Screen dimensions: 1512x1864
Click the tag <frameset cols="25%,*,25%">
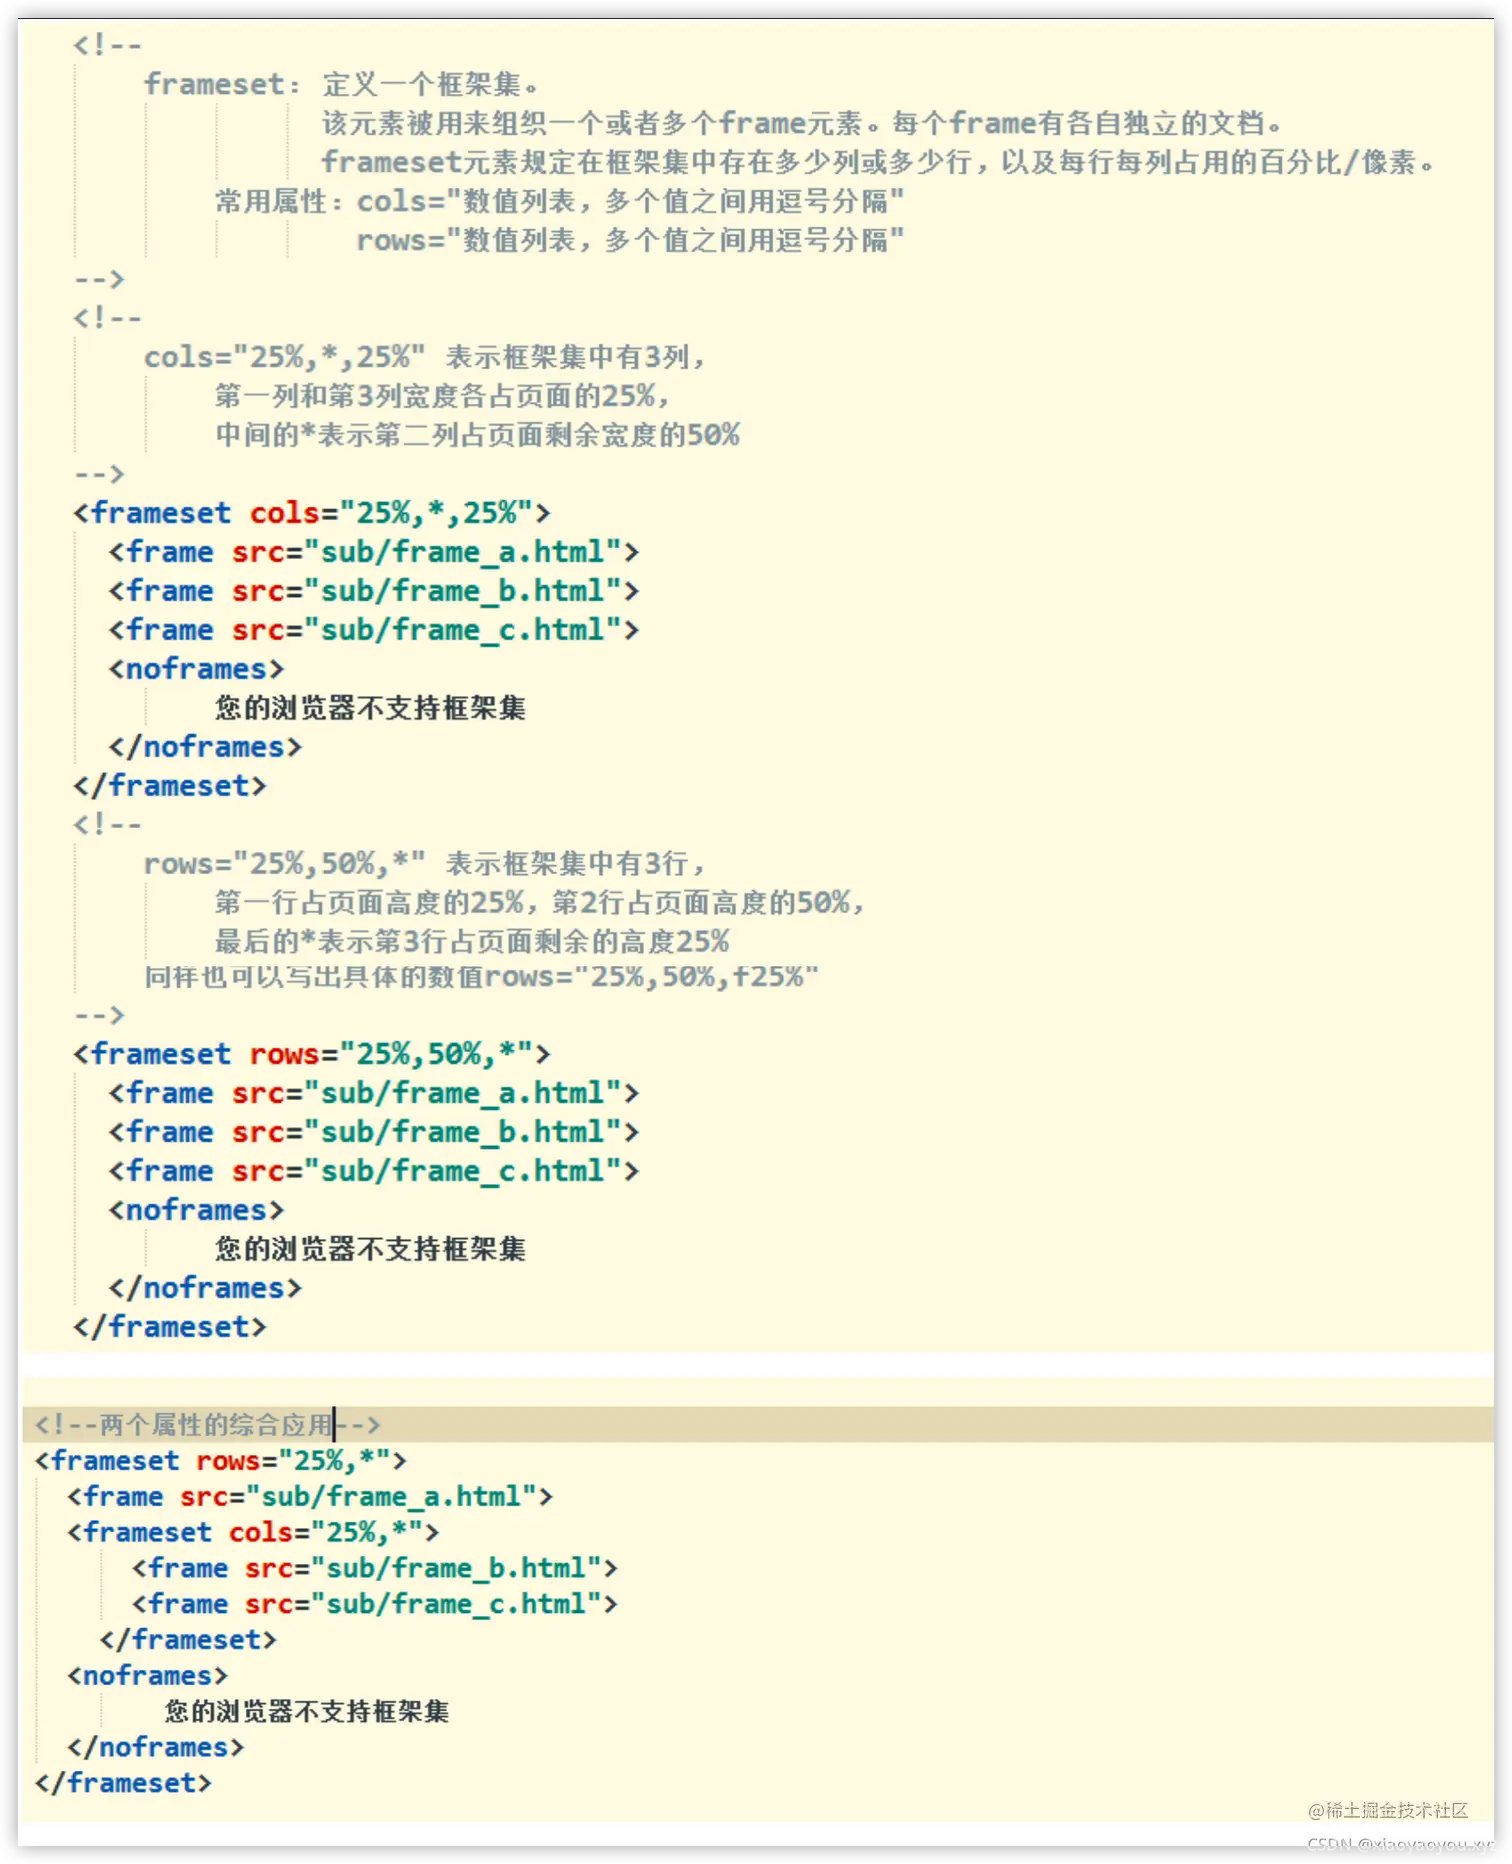tap(312, 513)
